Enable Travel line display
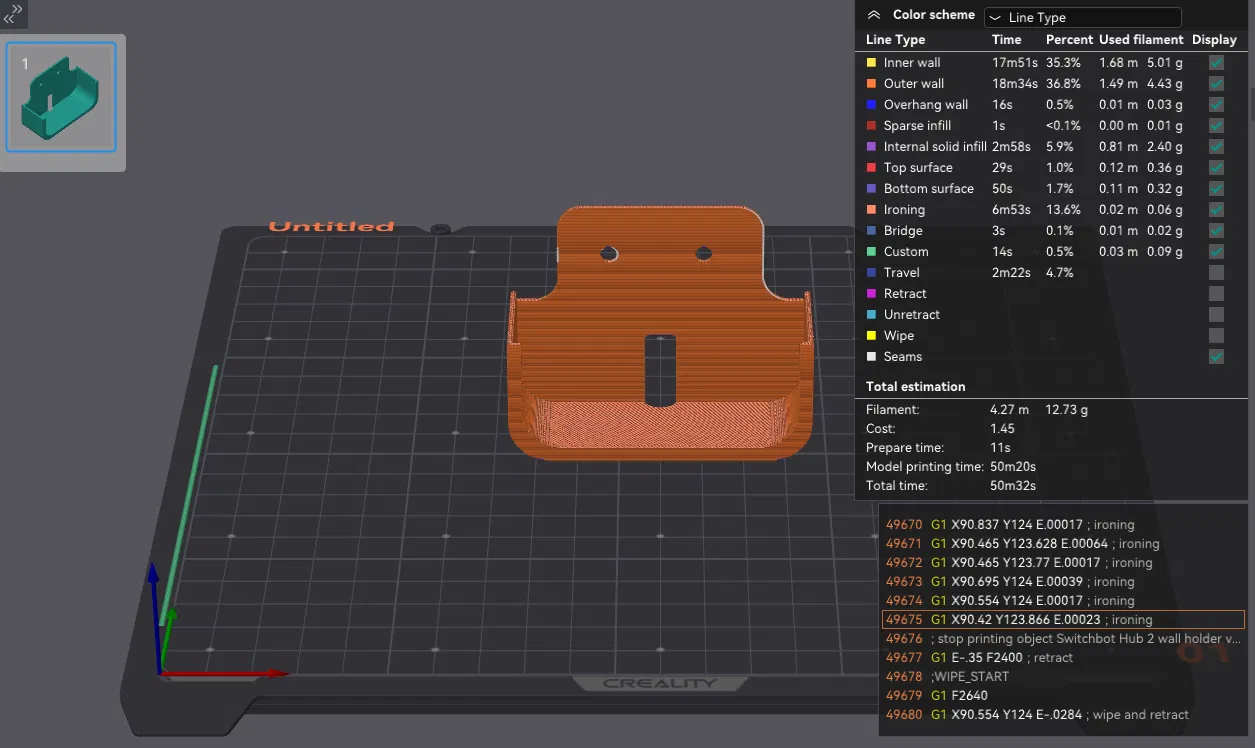Image resolution: width=1255 pixels, height=748 pixels. pos(1216,272)
